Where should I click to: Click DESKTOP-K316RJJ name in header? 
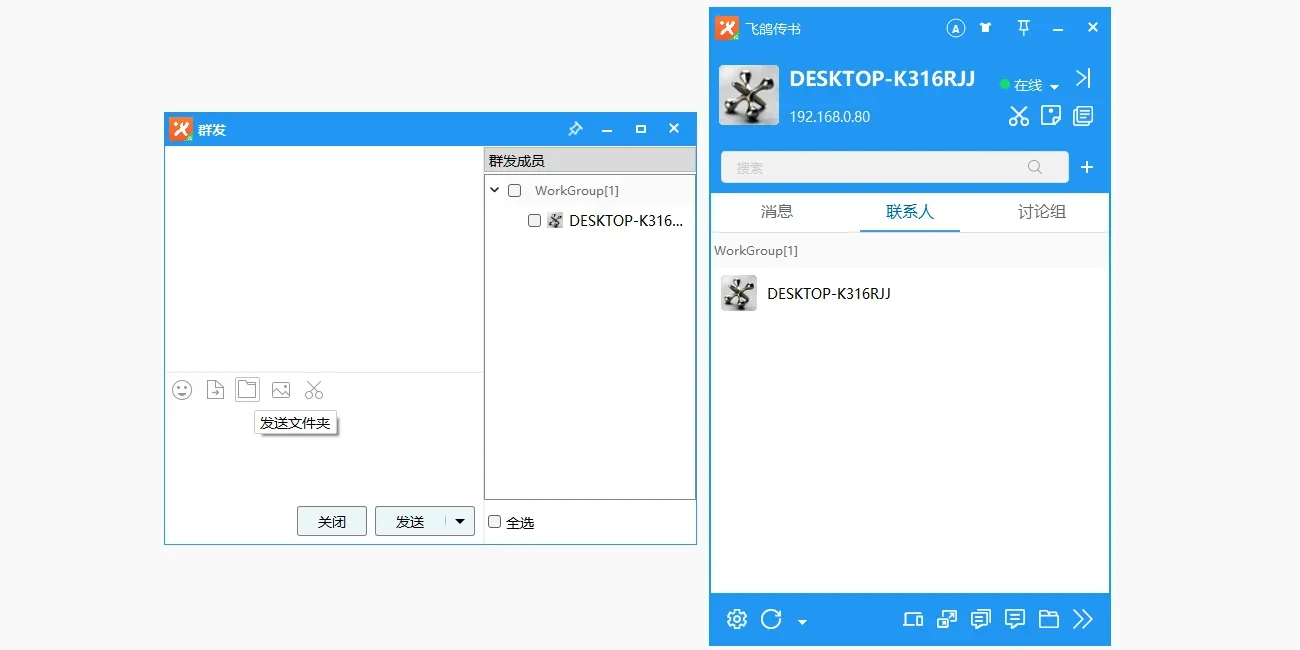click(882, 79)
